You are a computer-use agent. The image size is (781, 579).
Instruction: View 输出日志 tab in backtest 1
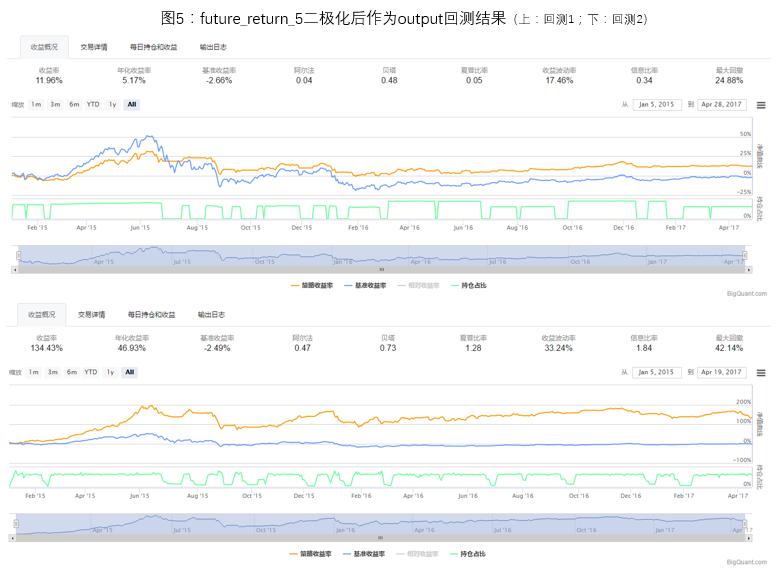coord(213,47)
